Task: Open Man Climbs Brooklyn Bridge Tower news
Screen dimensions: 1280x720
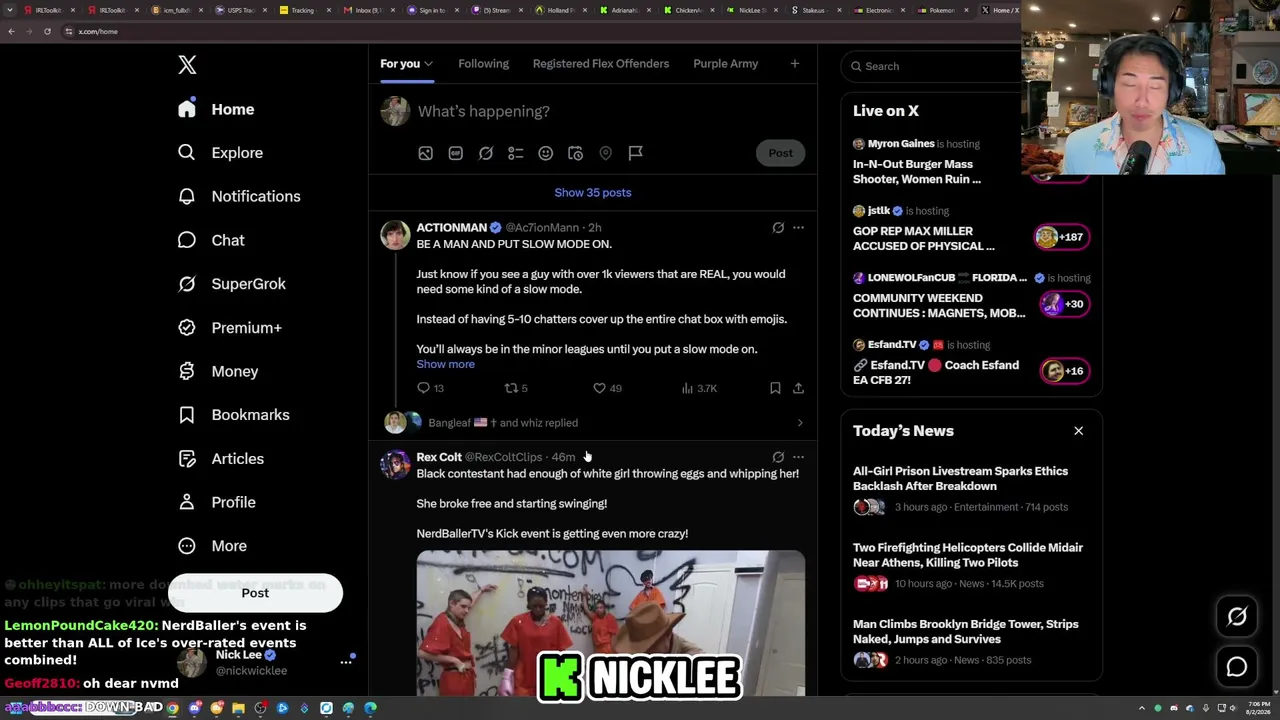Action: 971,642
